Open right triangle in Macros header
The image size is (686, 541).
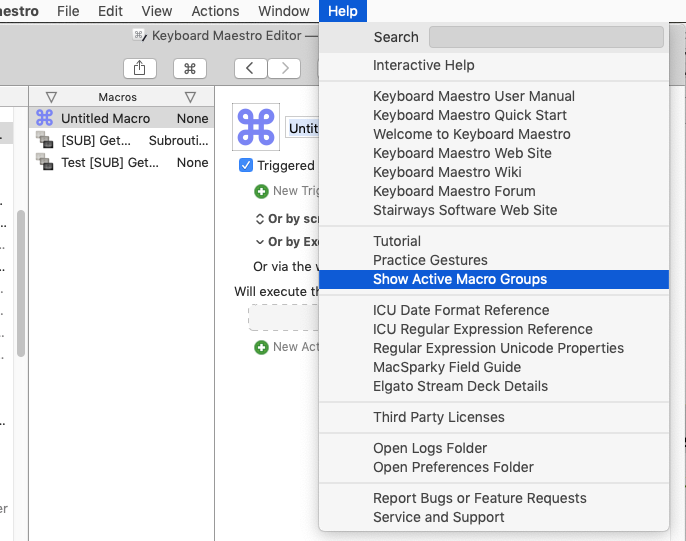190,97
